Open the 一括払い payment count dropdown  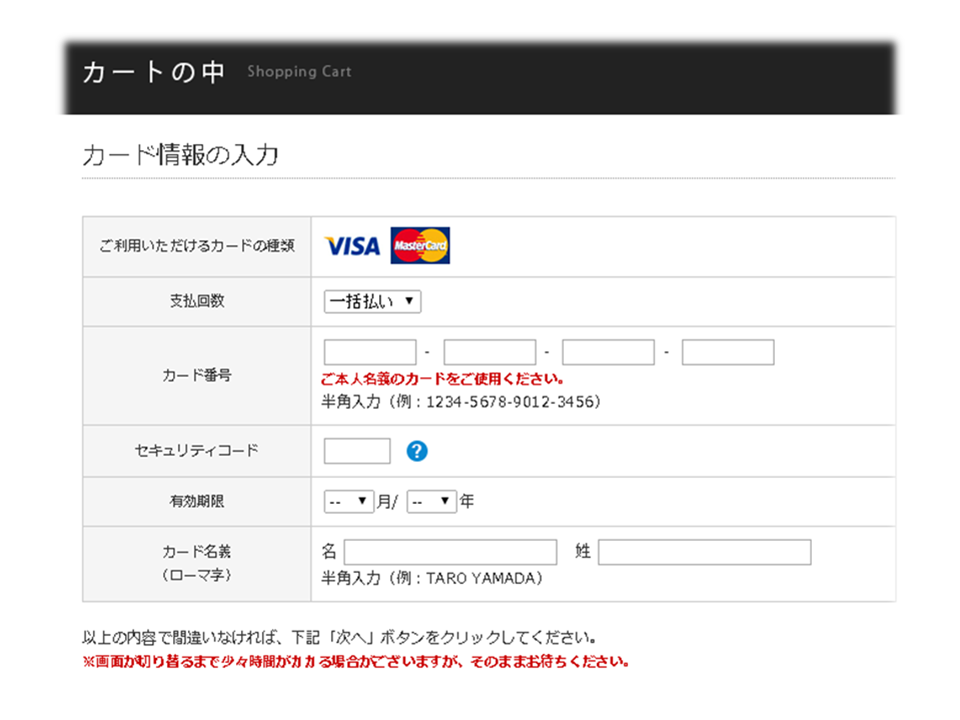pyautogui.click(x=372, y=301)
